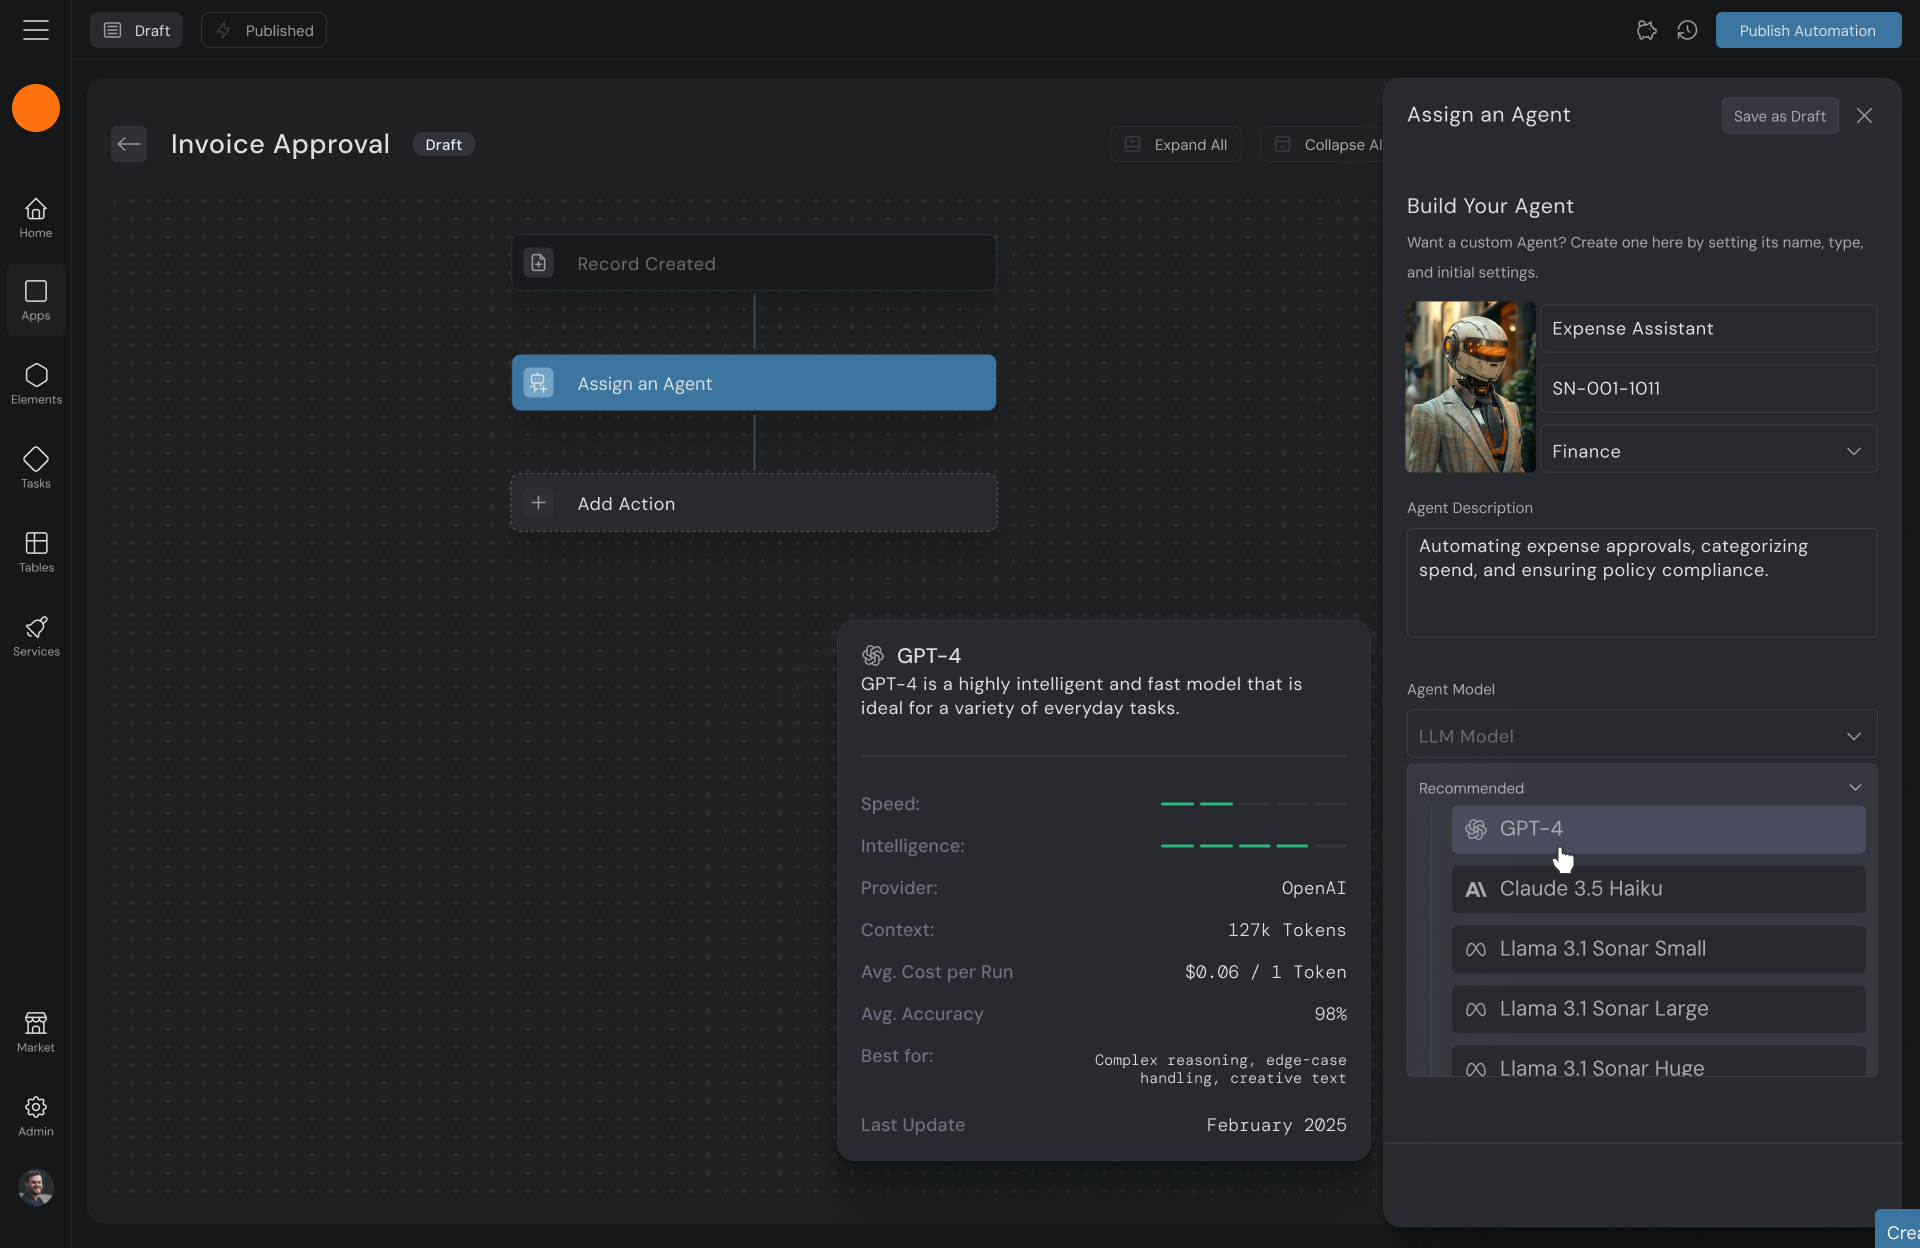Click the Publish Automation button

(1808, 30)
